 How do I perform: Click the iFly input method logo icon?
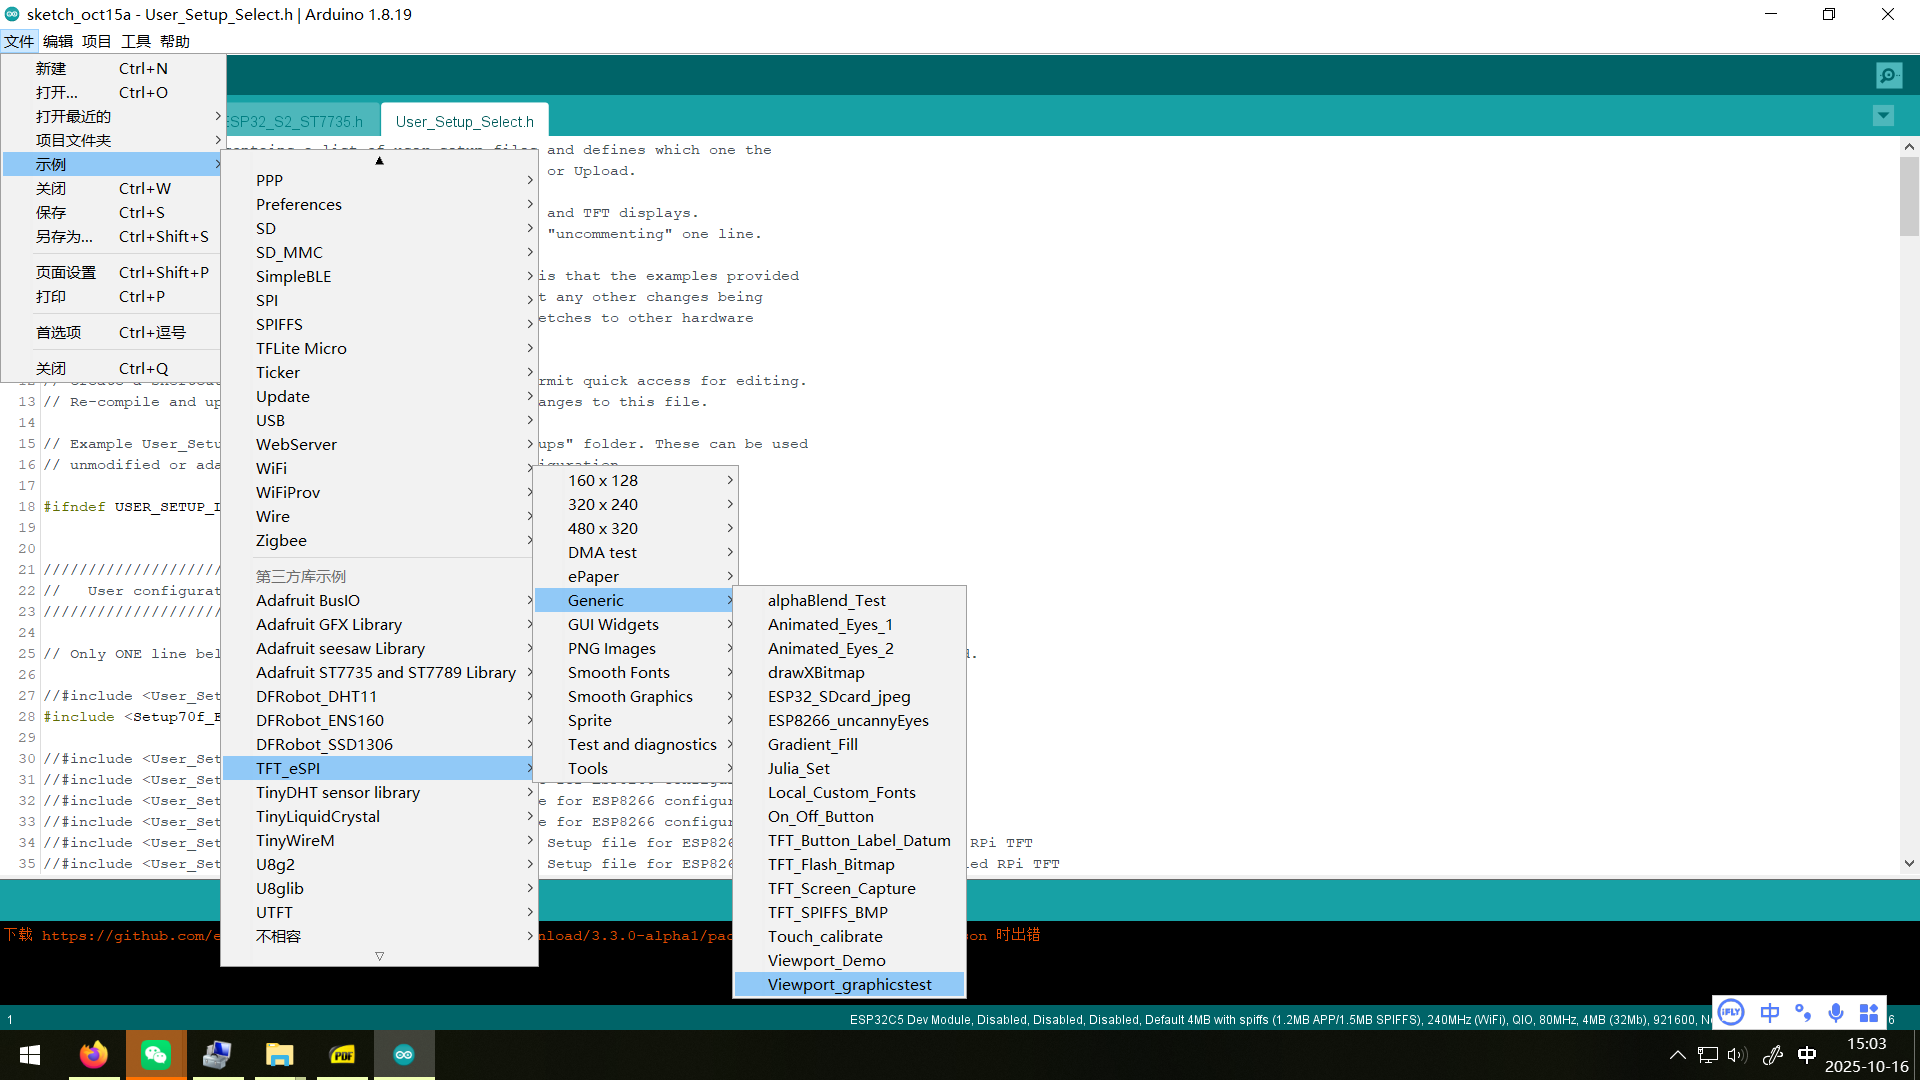1731,1012
